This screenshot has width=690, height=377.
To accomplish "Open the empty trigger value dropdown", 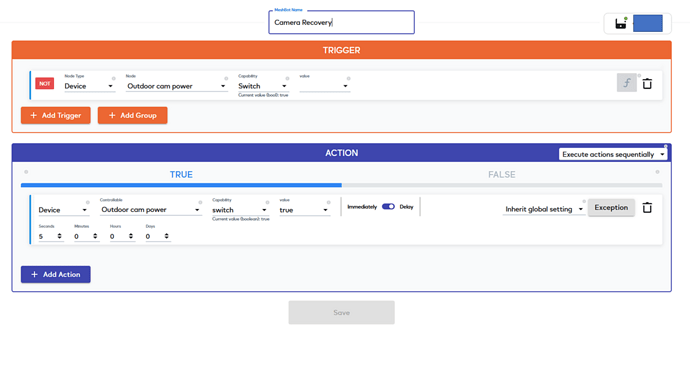I will pos(324,86).
